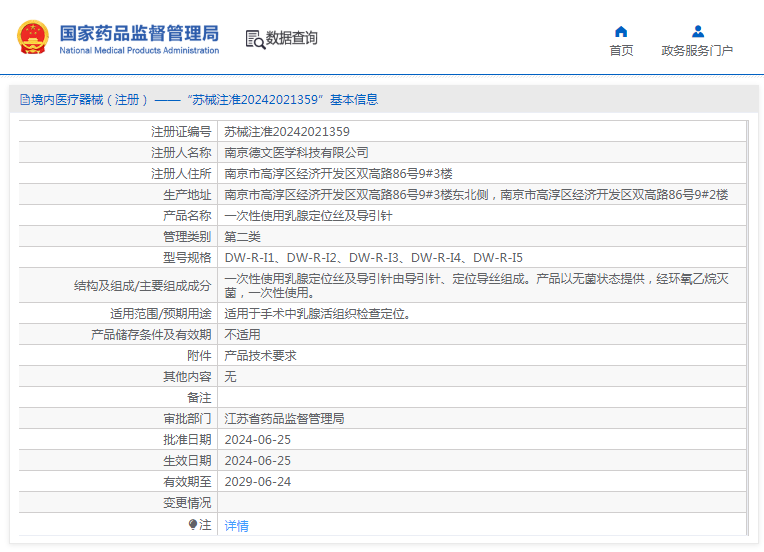Click the bulb icon beside 注
Image resolution: width=764 pixels, height=552 pixels.
[193, 525]
